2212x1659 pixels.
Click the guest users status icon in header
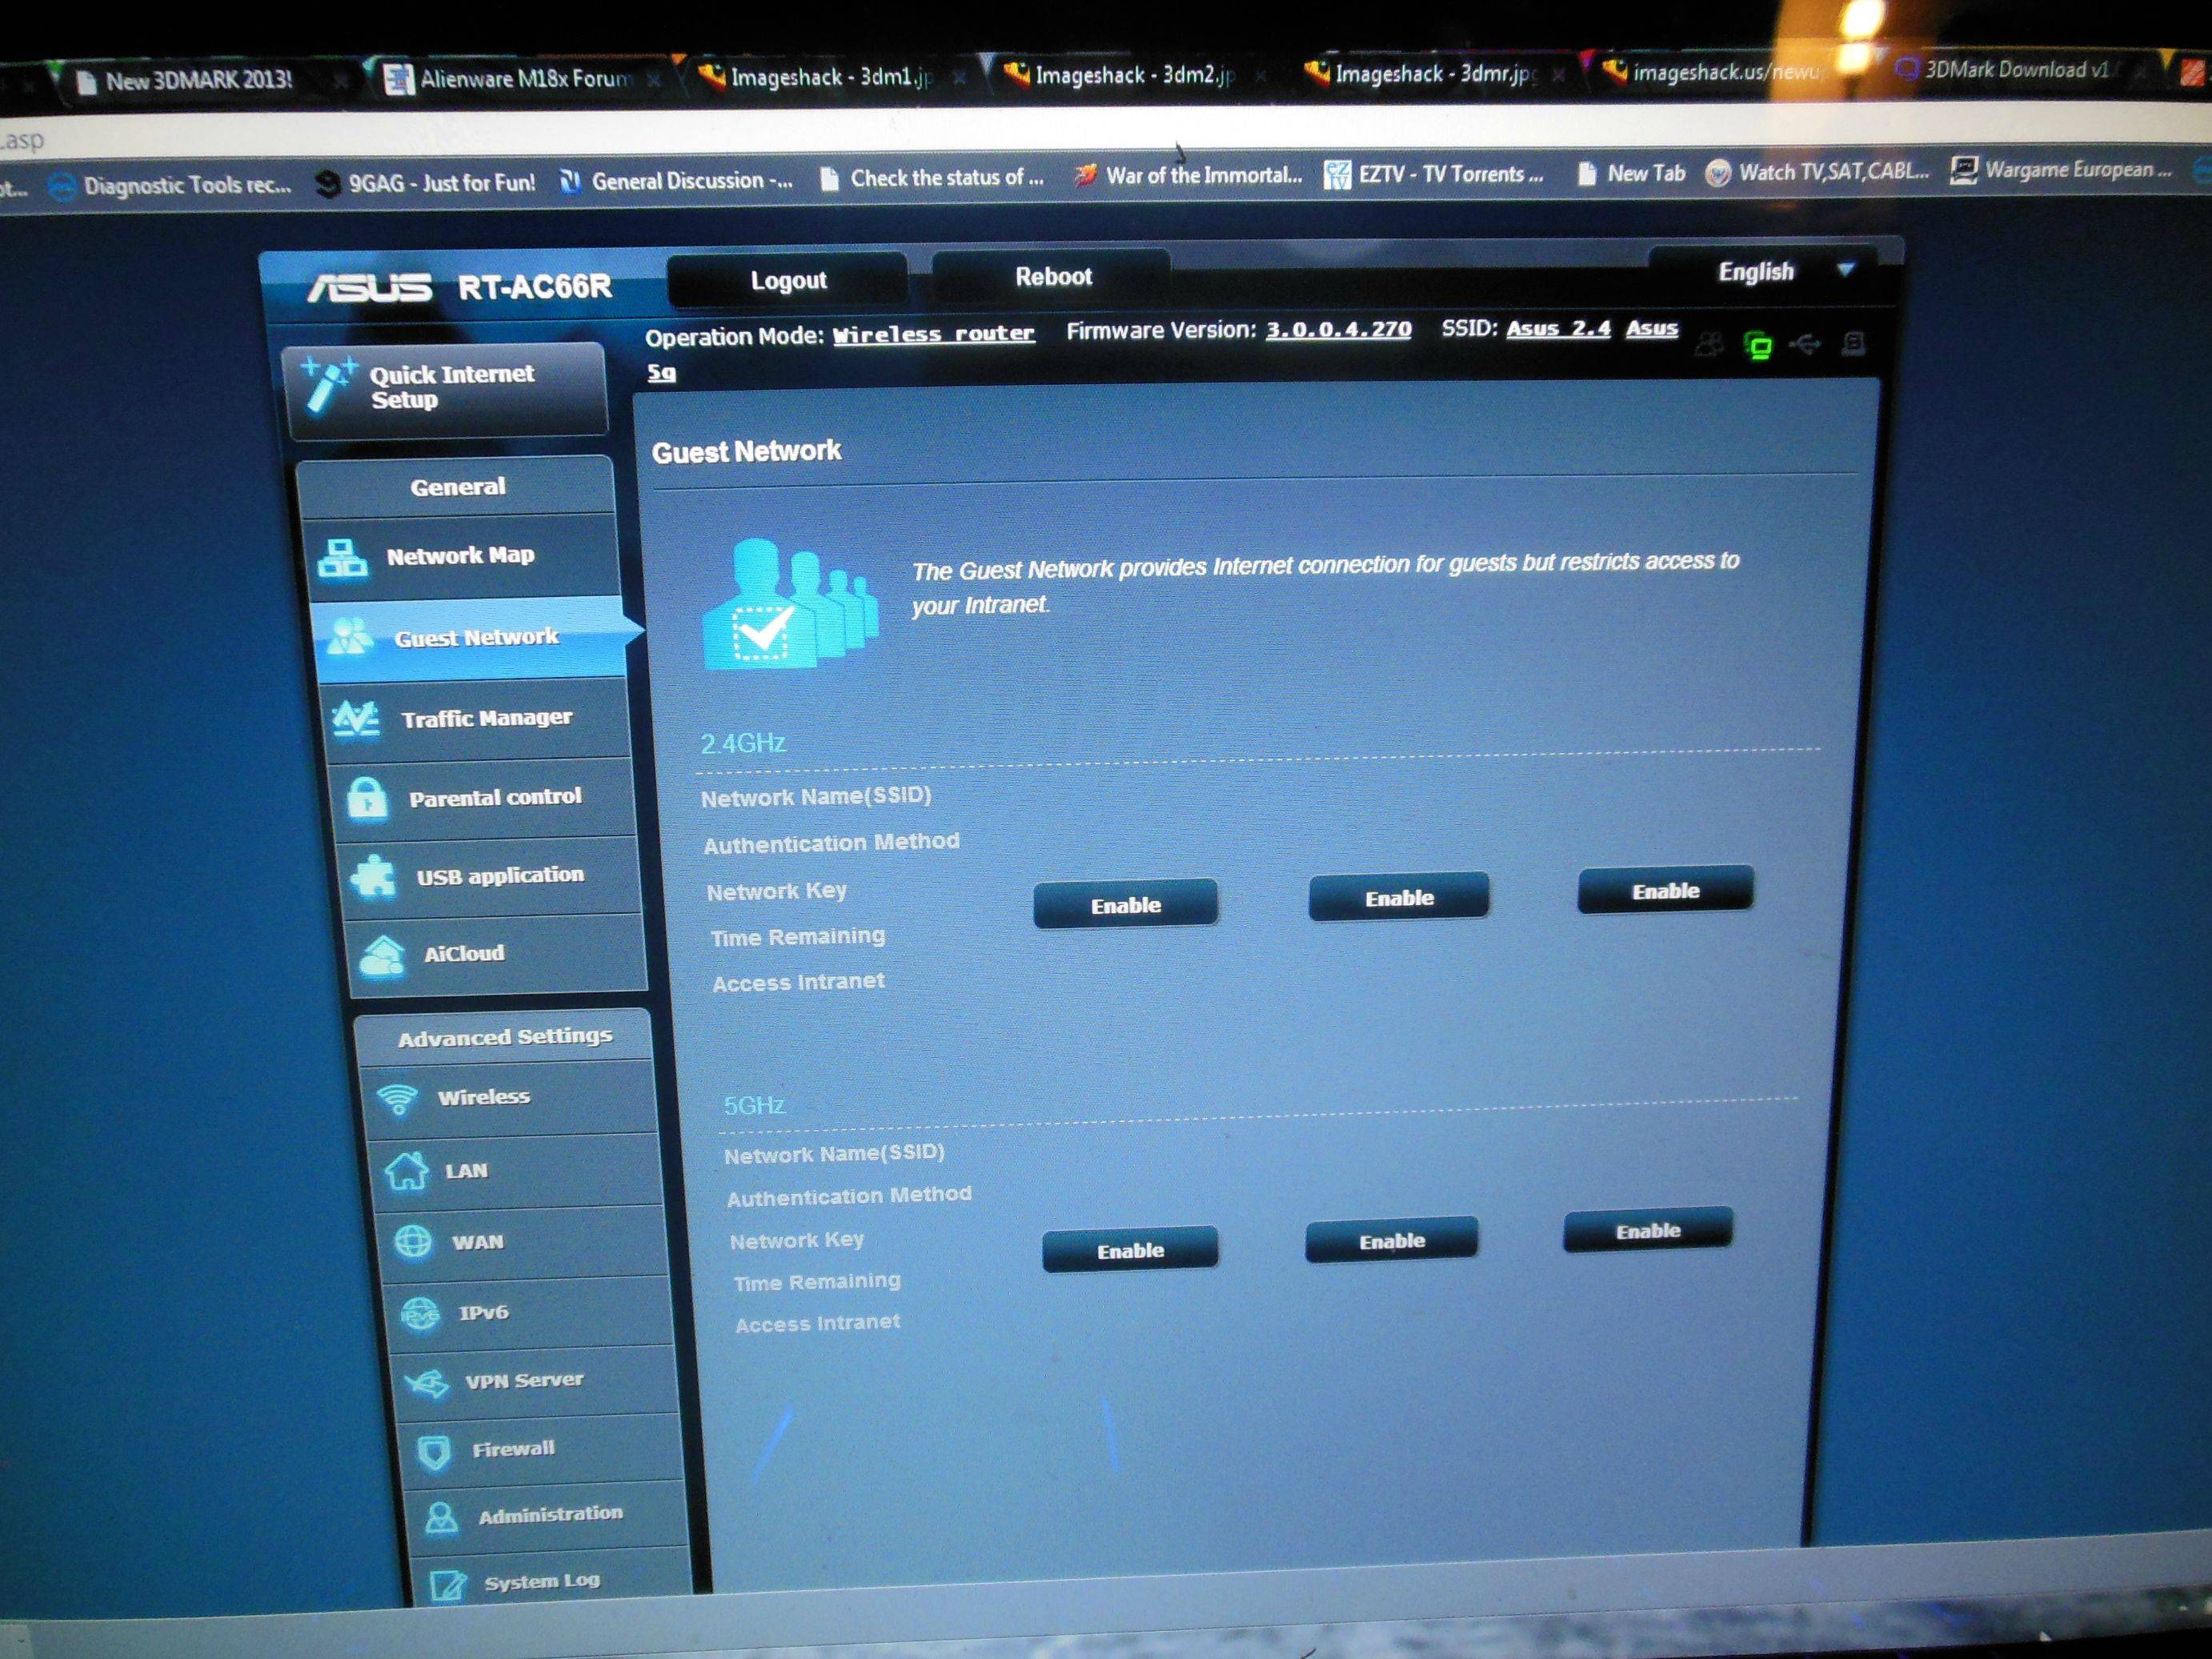point(1709,346)
